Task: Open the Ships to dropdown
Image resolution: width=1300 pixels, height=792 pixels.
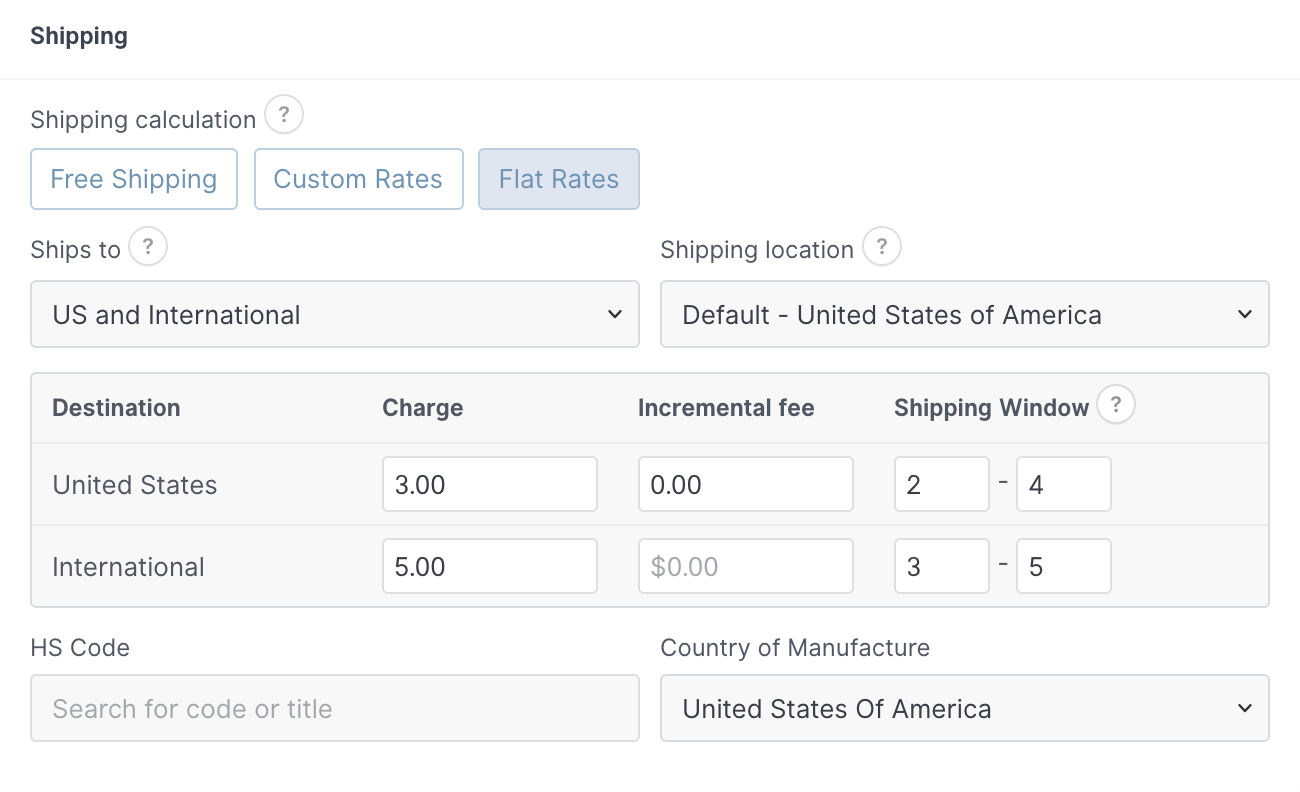Action: point(335,314)
